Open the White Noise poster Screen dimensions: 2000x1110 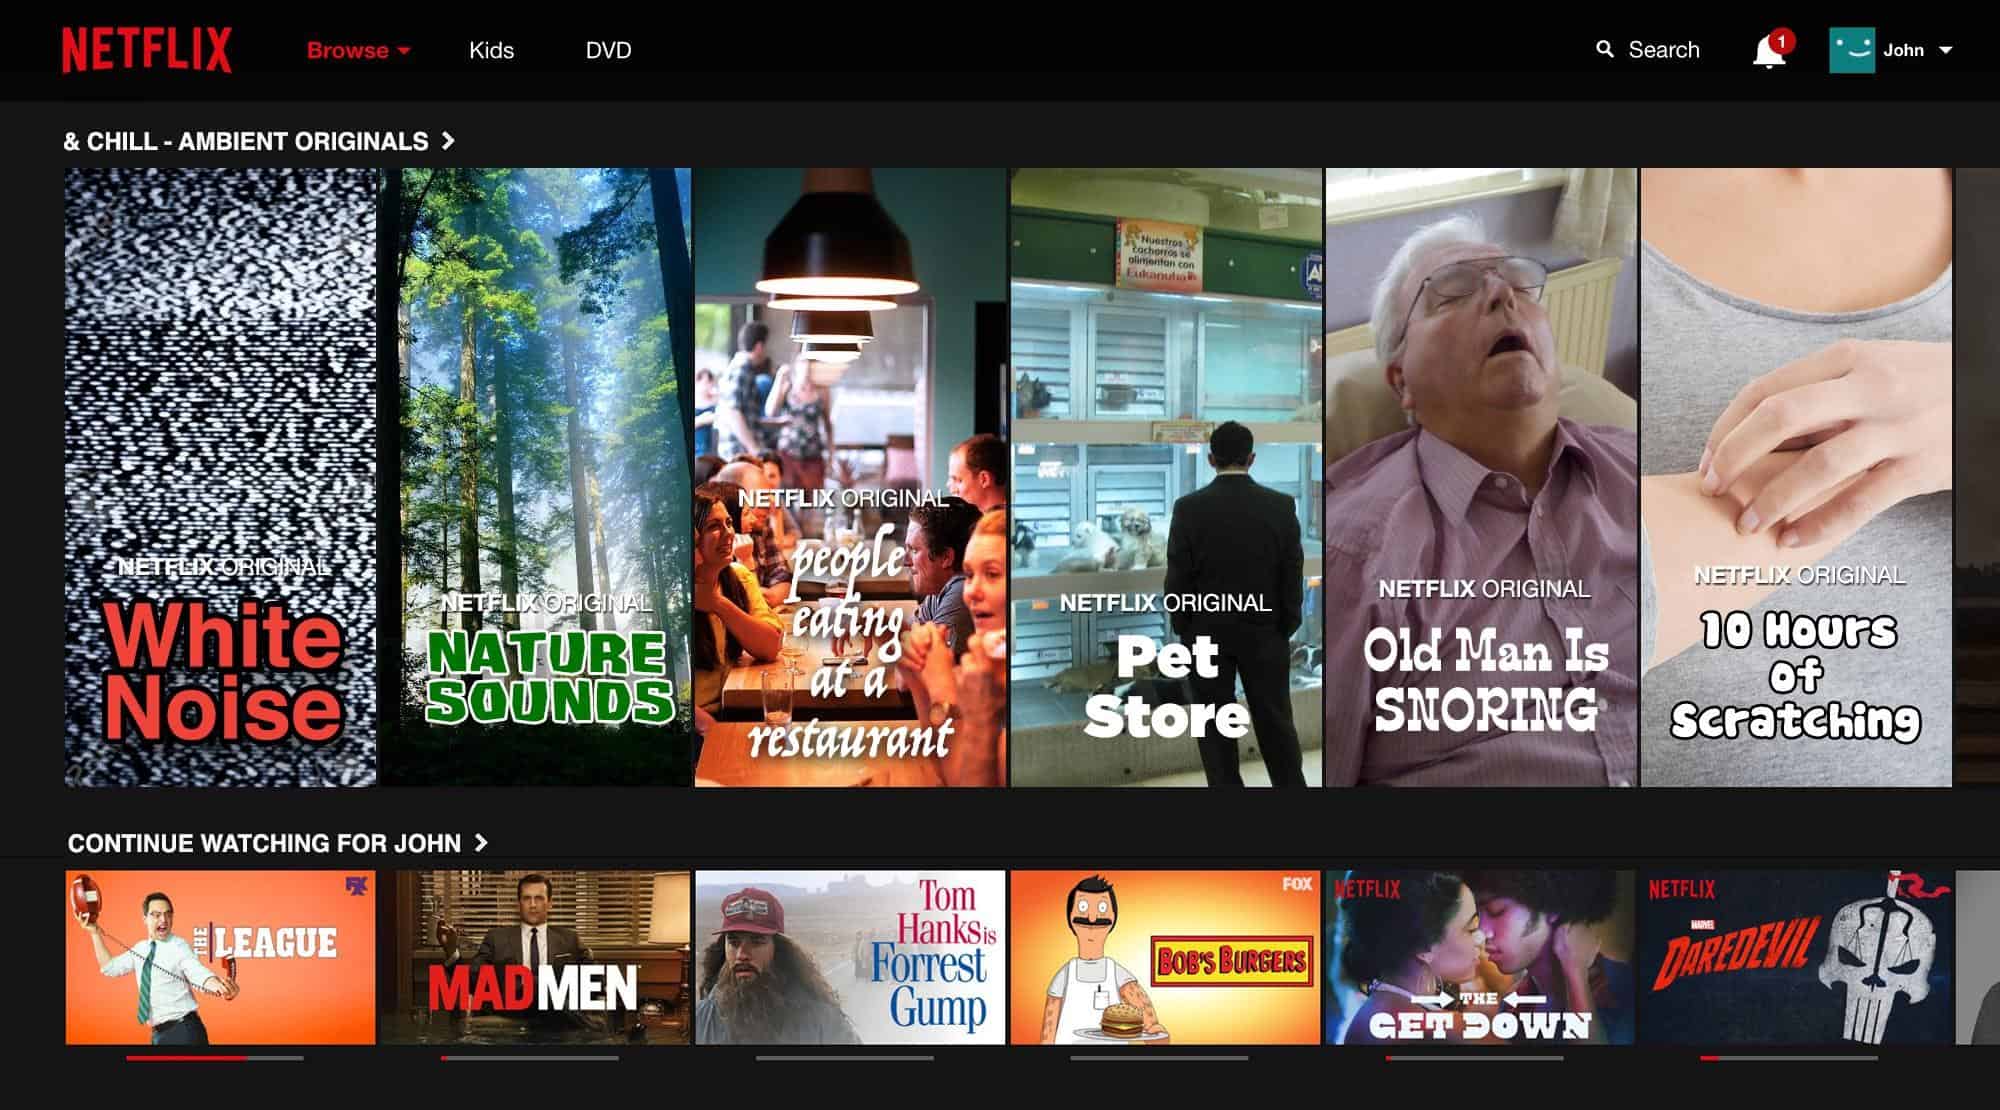(x=221, y=477)
